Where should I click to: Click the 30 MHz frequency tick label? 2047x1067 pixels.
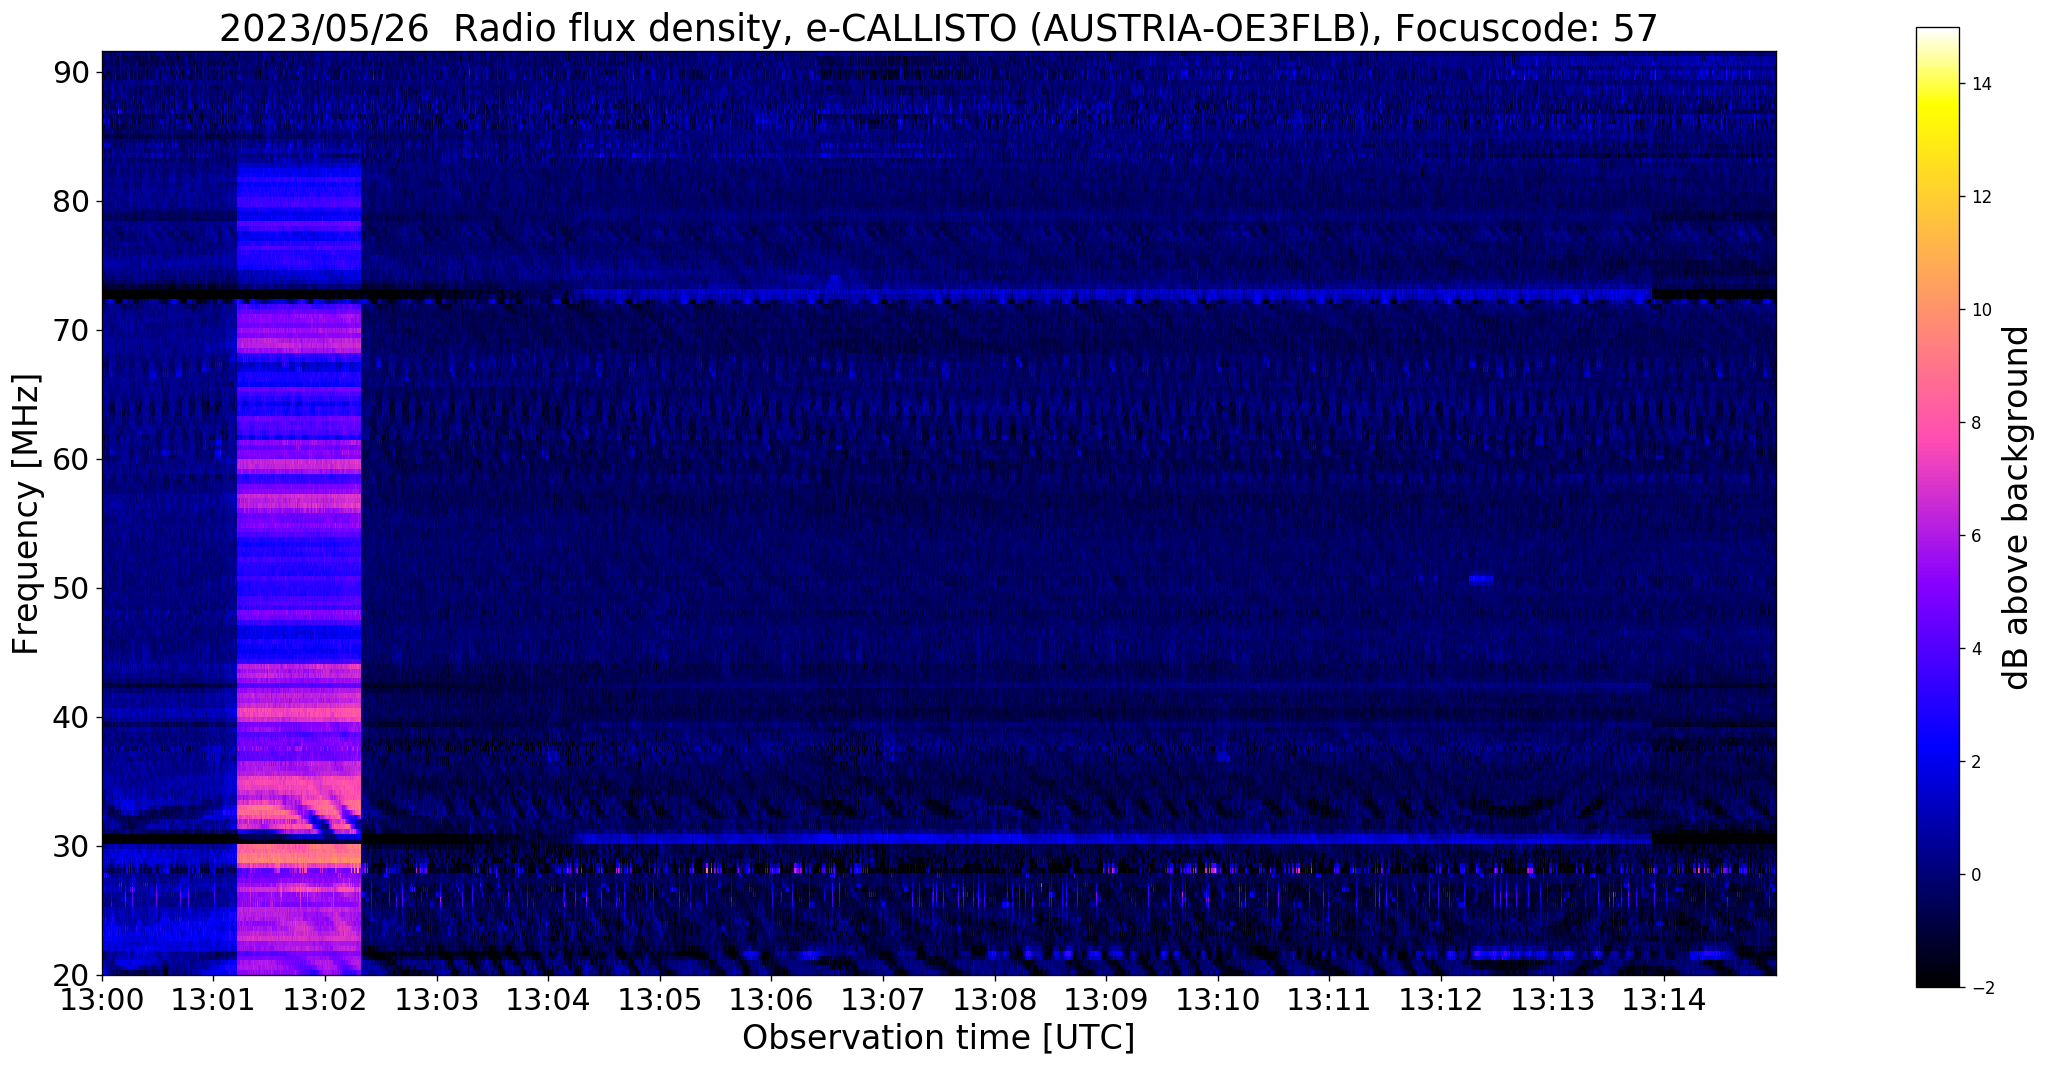[x=71, y=846]
